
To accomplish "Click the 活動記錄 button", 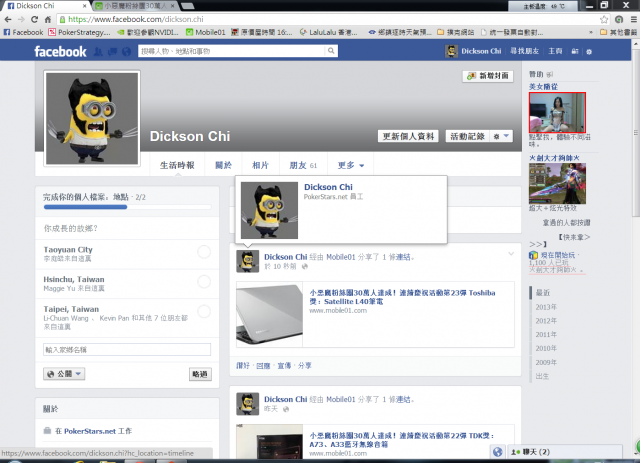I will [467, 136].
